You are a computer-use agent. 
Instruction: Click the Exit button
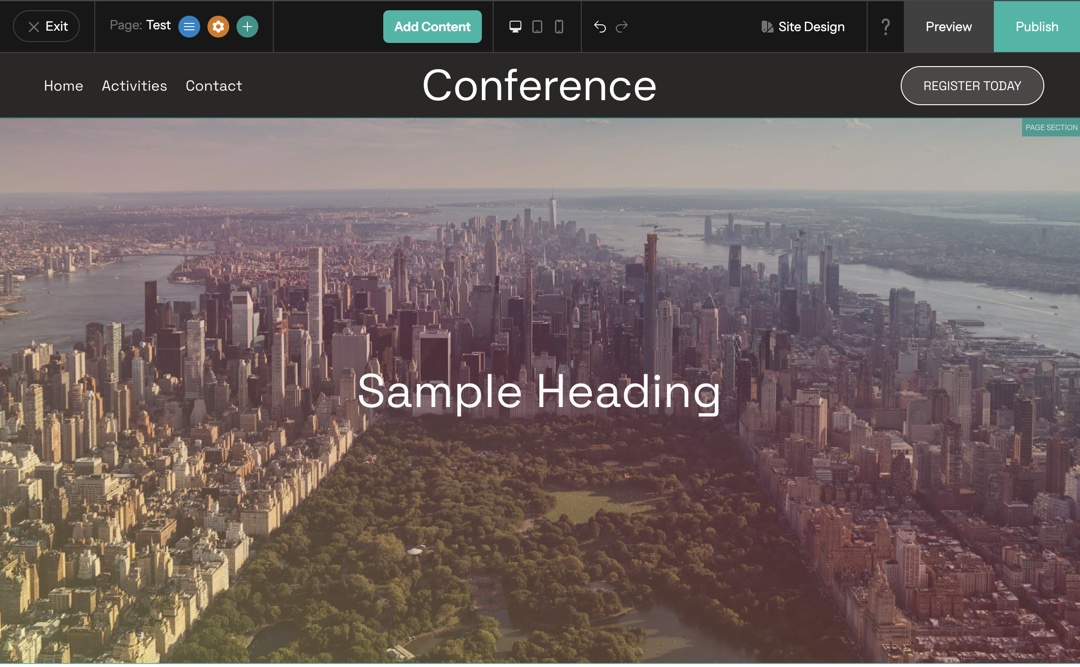click(x=47, y=27)
